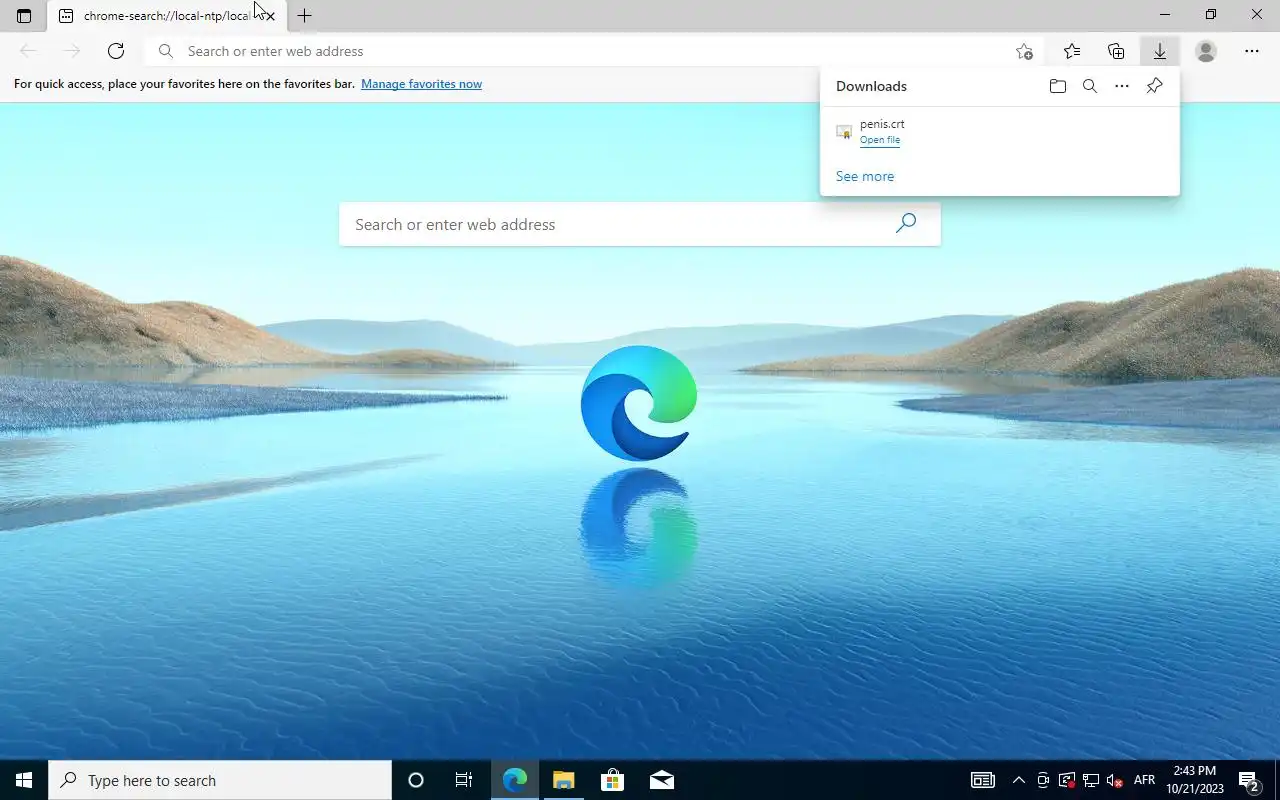The image size is (1280, 800).
Task: Open Mail app from taskbar
Action: point(661,780)
